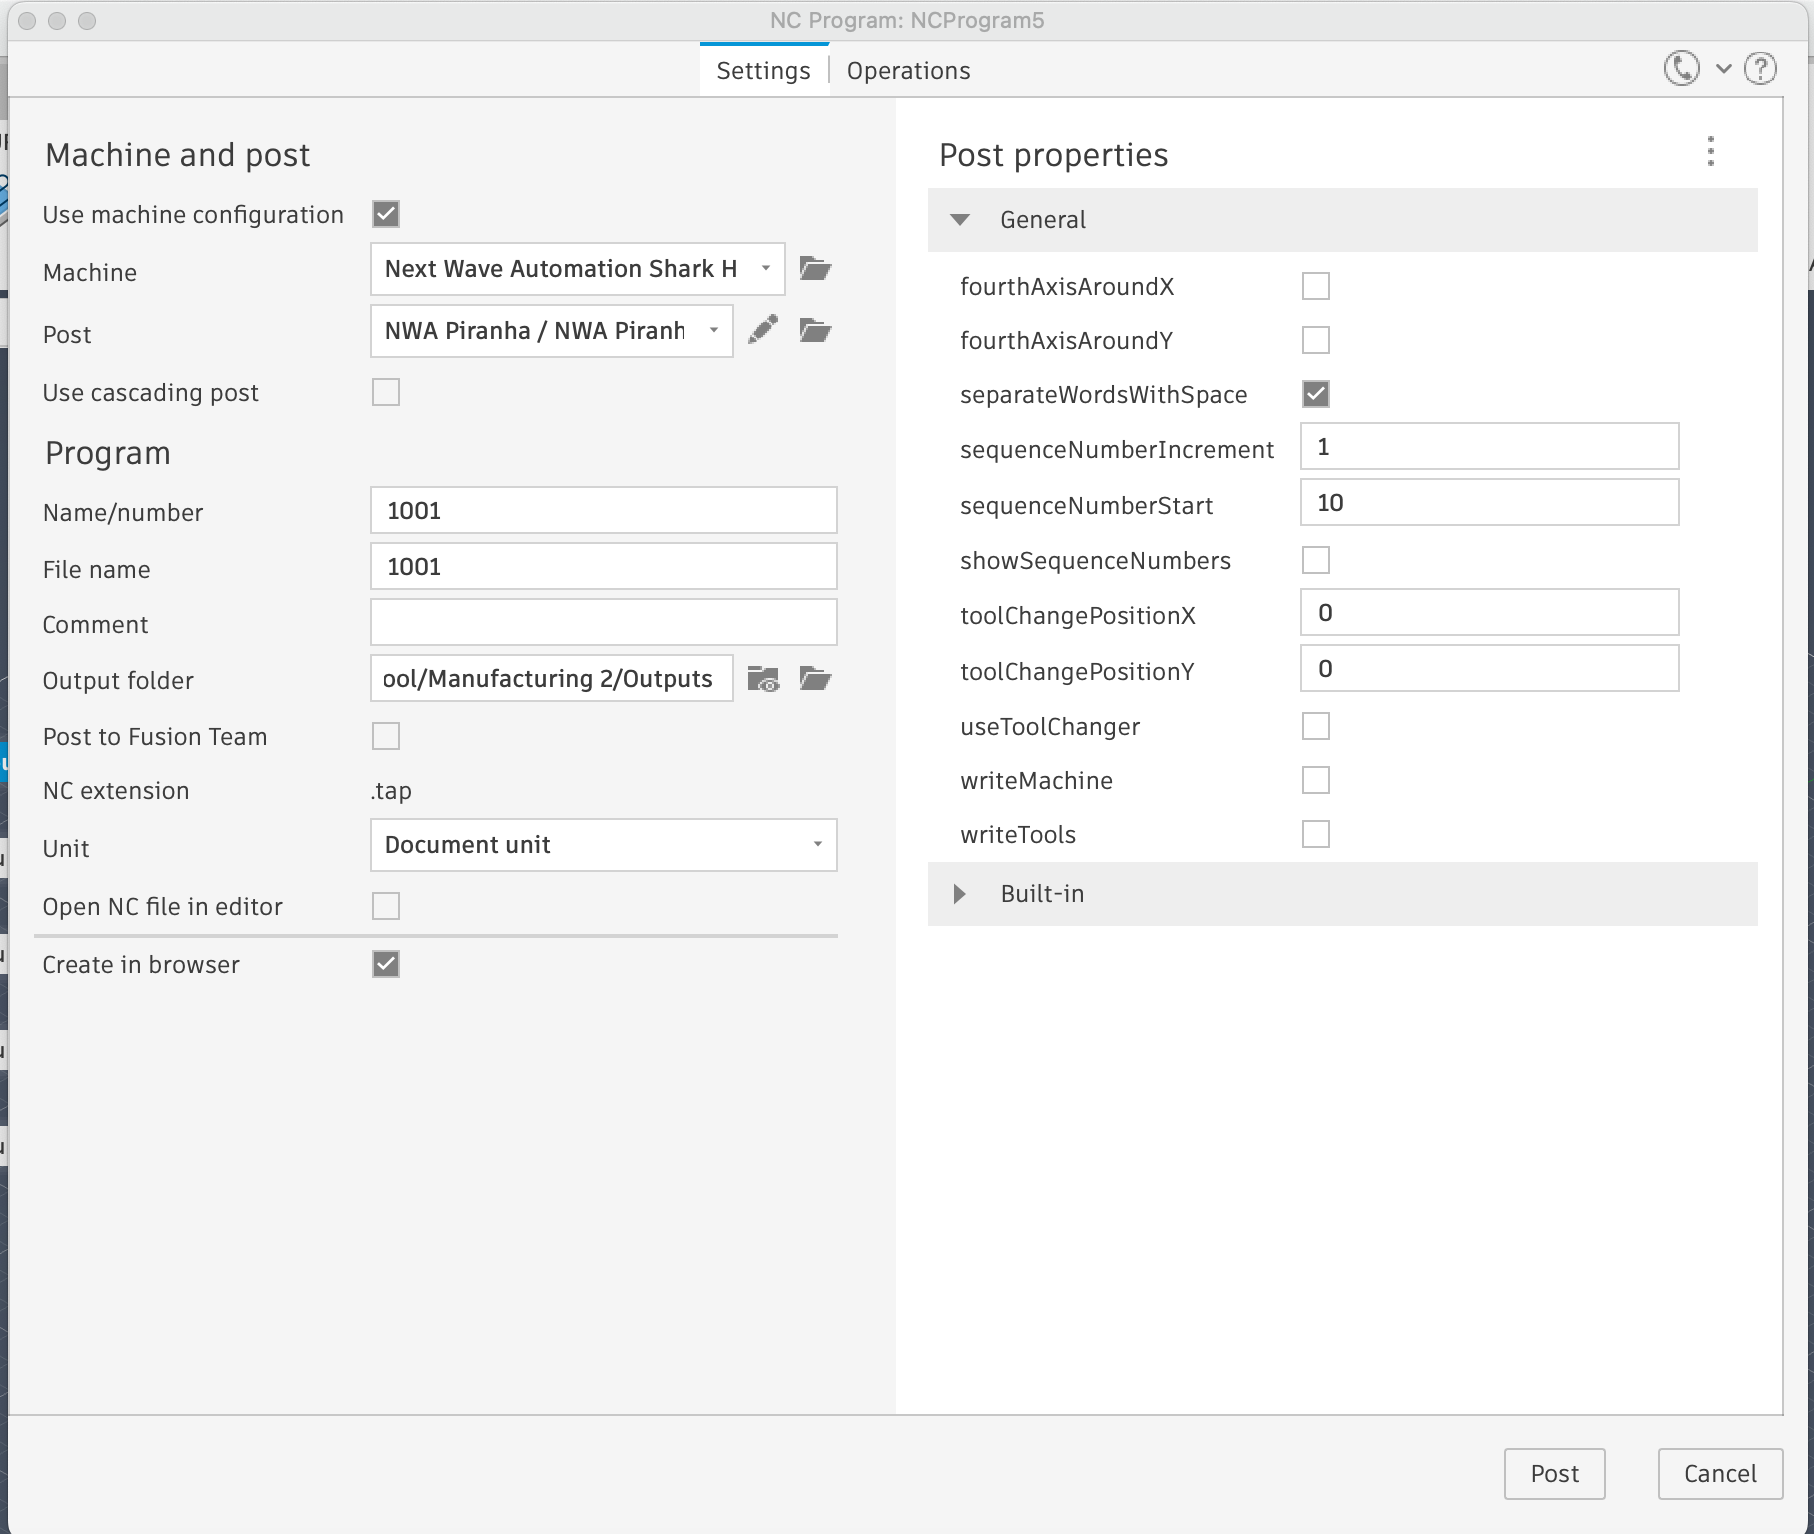This screenshot has width=1814, height=1534.
Task: Click the File name input field
Action: [604, 566]
